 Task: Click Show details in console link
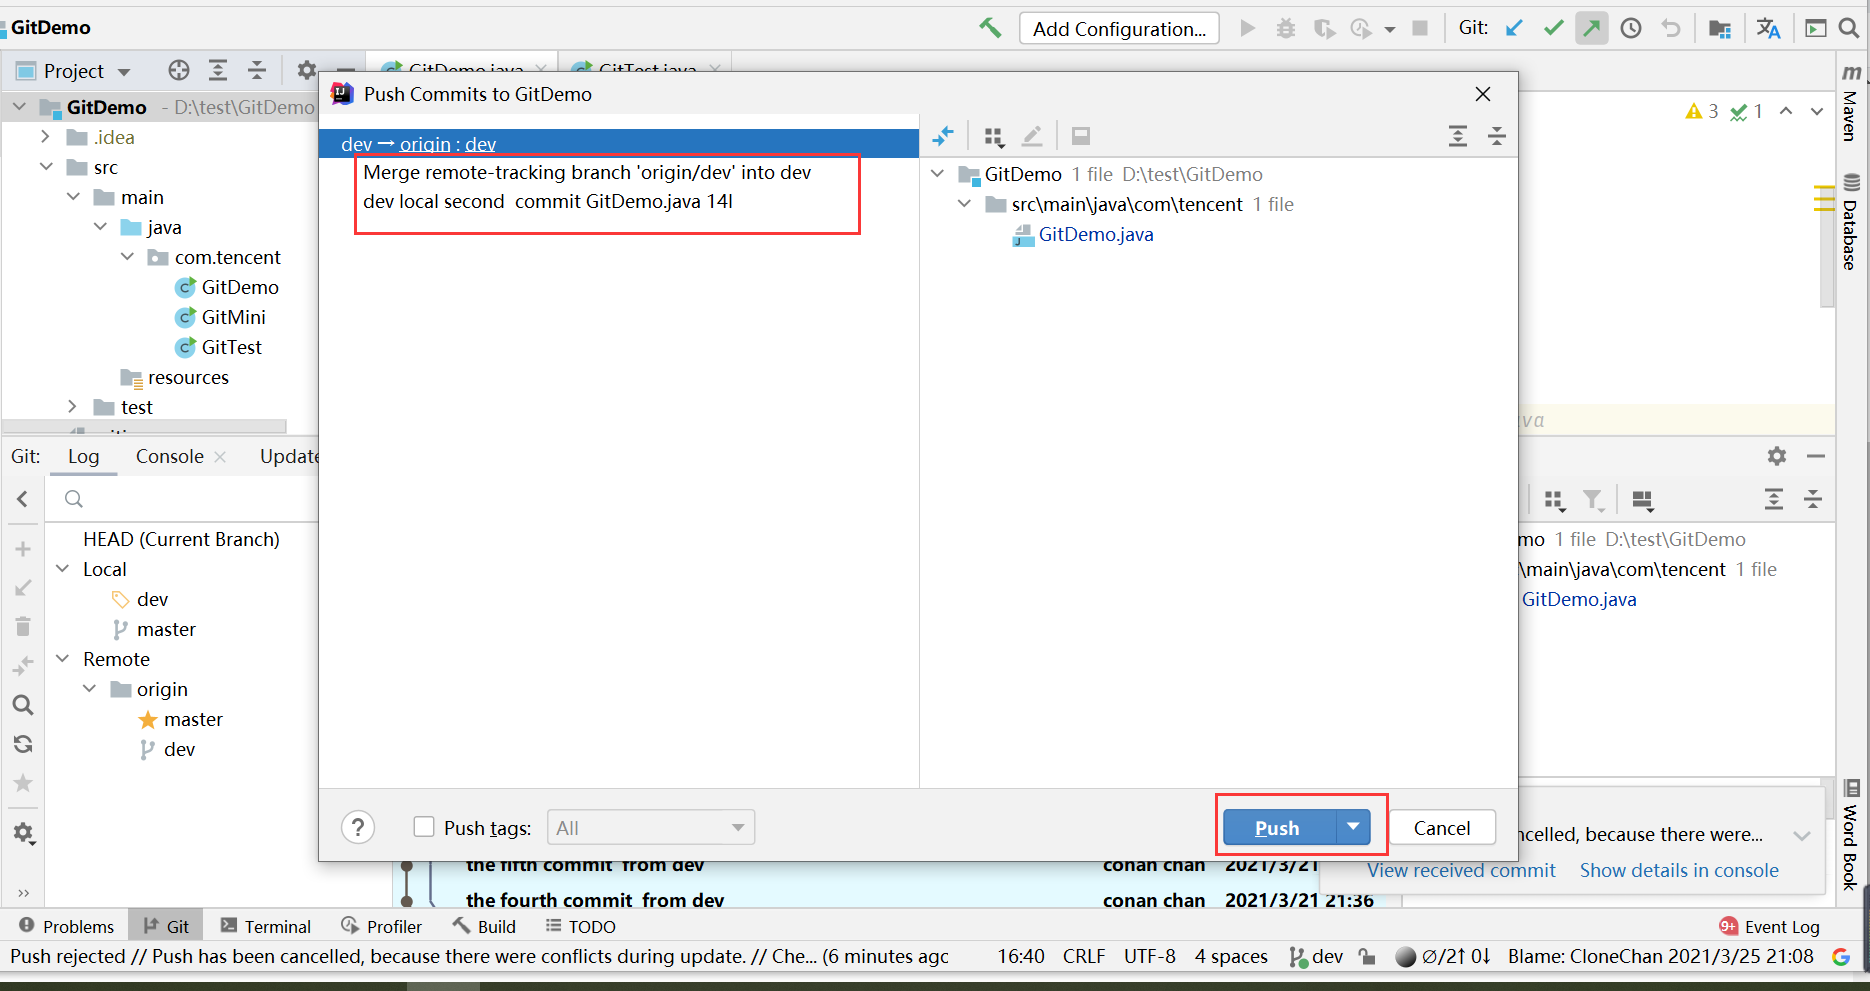[1679, 870]
